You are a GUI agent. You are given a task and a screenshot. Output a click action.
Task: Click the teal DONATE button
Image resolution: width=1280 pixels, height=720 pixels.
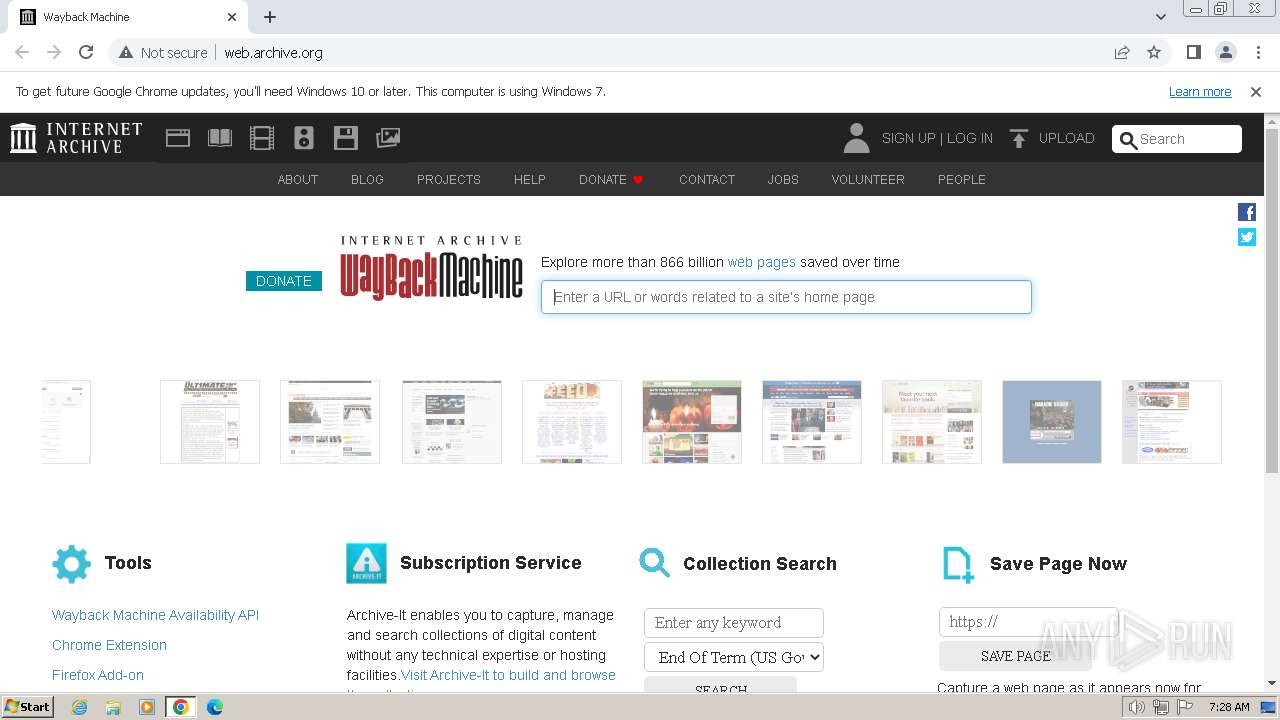point(284,281)
